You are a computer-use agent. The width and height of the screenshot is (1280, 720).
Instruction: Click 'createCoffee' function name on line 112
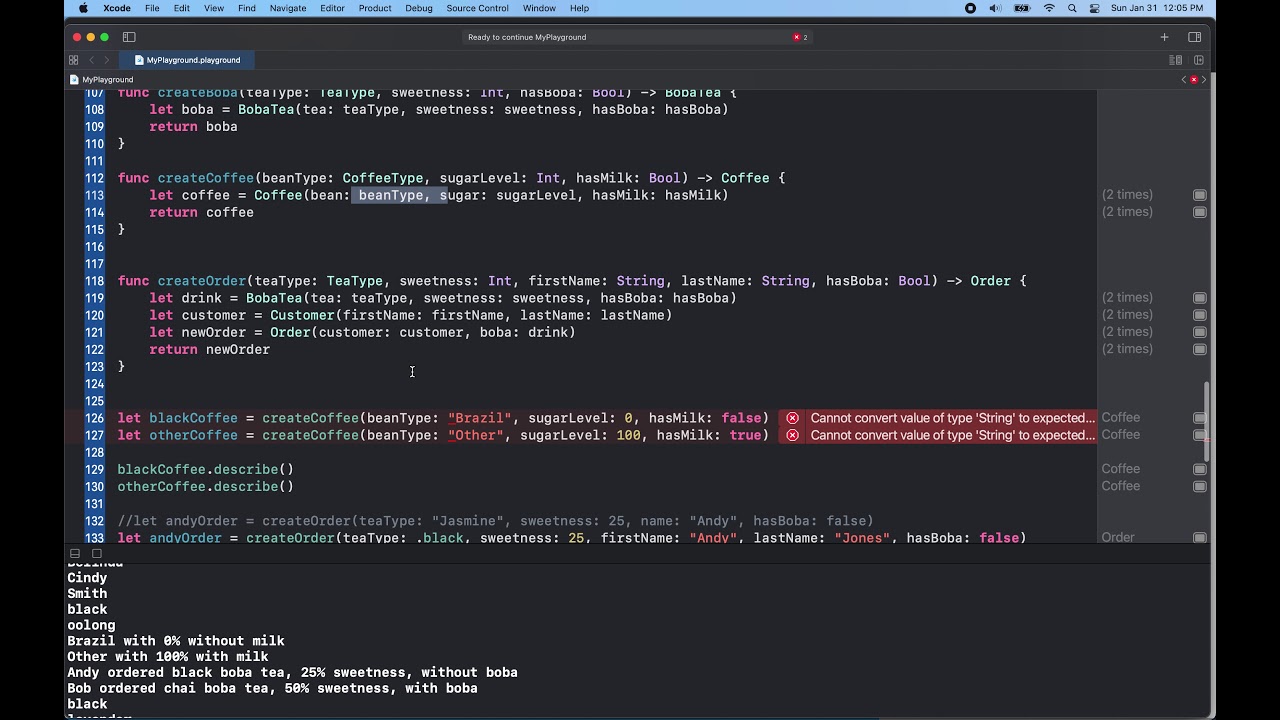tap(206, 178)
